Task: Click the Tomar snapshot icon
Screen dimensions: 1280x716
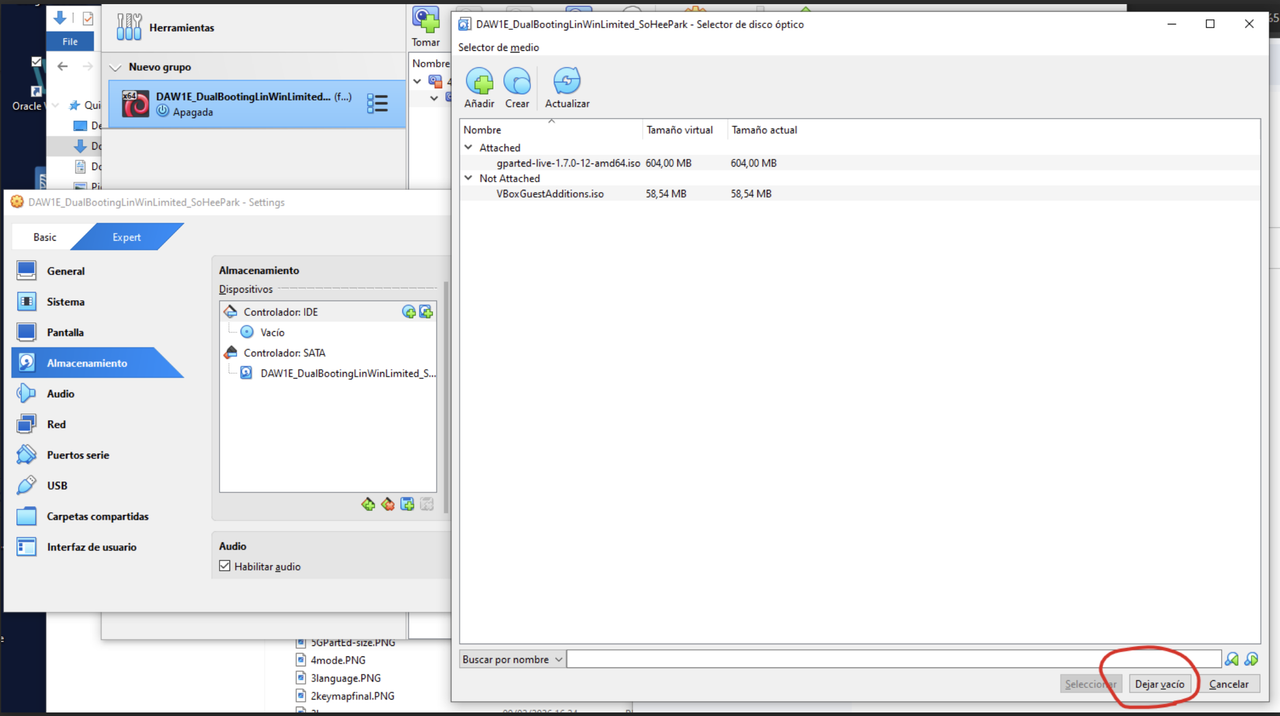Action: [426, 21]
